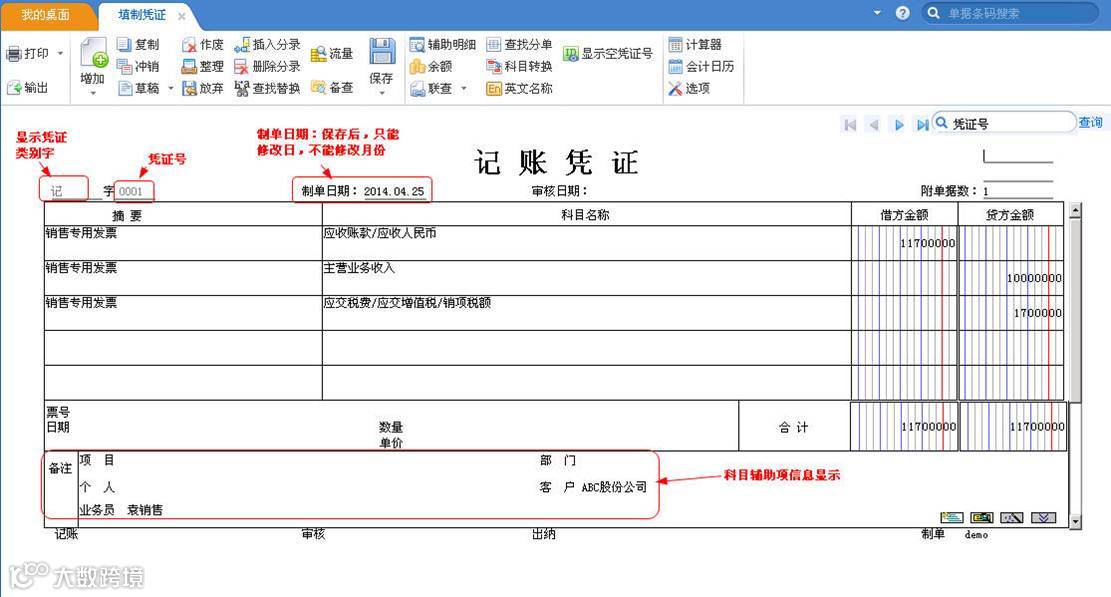Click the 放弃 discard toolbar button
1111x597 pixels.
point(203,89)
